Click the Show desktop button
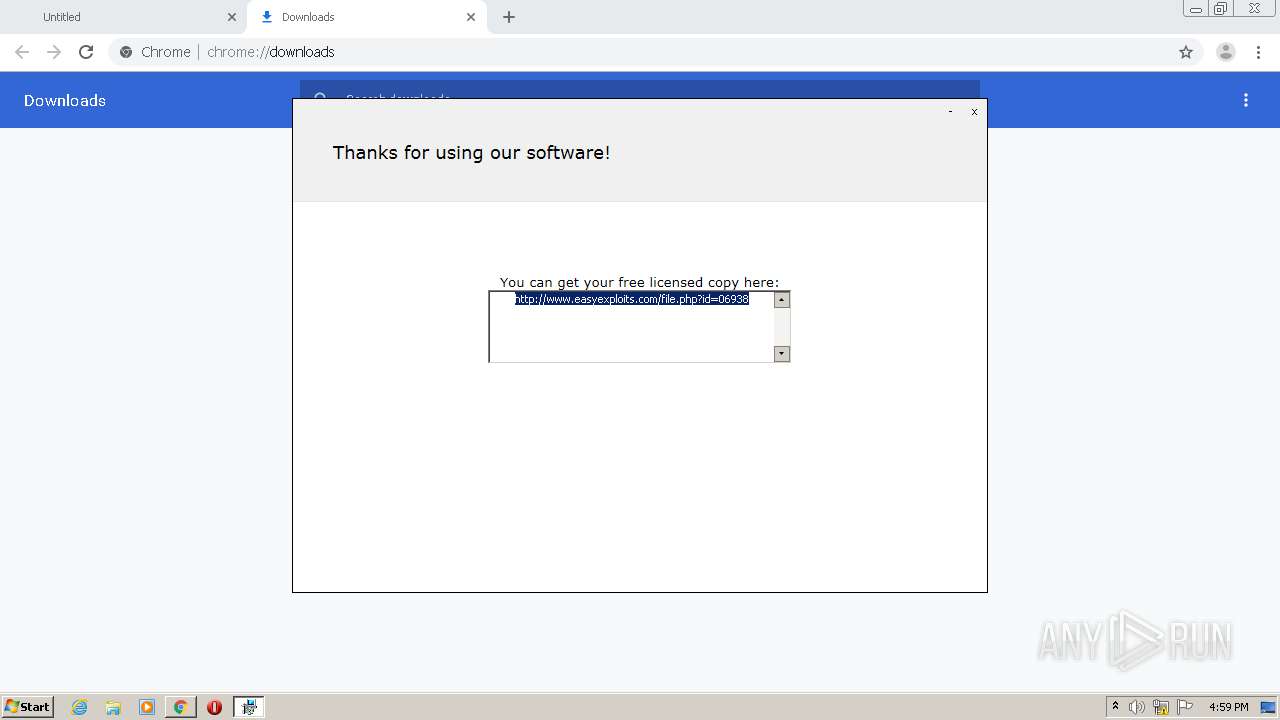The width and height of the screenshot is (1280, 720). [x=1269, y=707]
